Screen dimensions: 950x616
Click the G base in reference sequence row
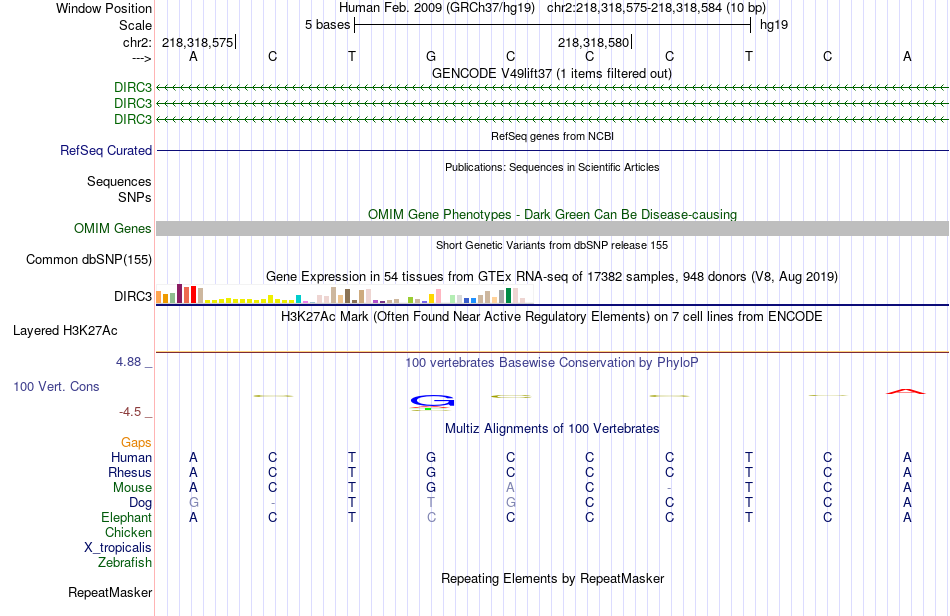pos(431,56)
